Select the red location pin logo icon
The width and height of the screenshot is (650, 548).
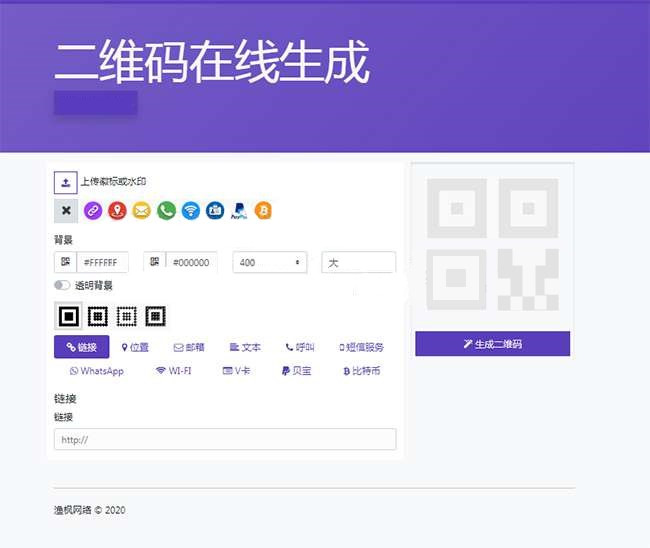pos(117,211)
